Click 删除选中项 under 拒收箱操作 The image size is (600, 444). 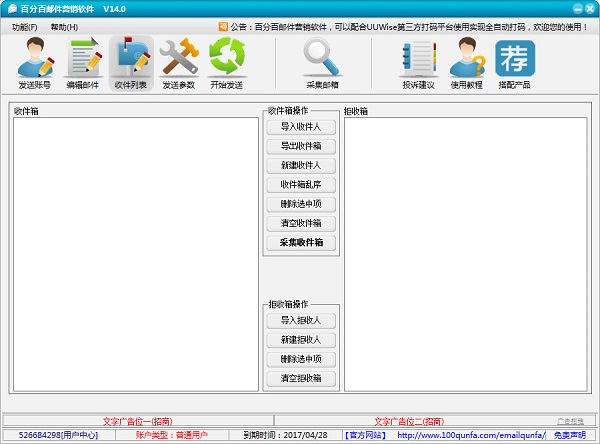pos(301,359)
